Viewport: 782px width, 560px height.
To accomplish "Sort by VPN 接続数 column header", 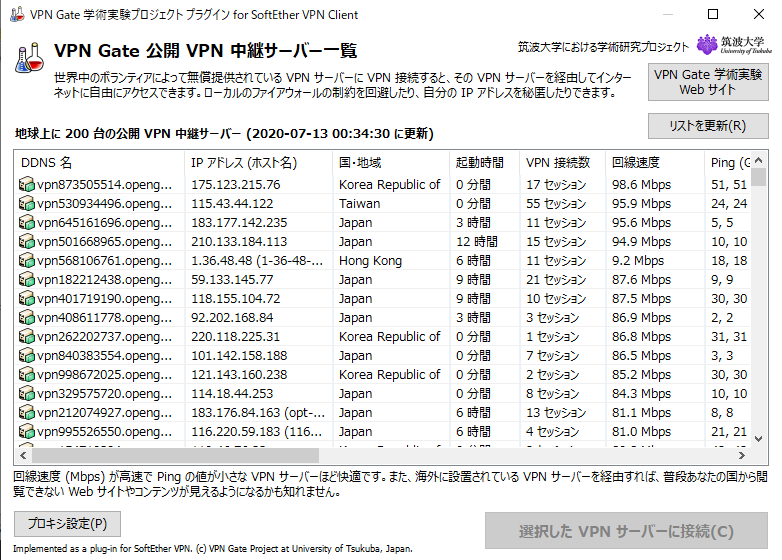I will click(x=562, y=162).
